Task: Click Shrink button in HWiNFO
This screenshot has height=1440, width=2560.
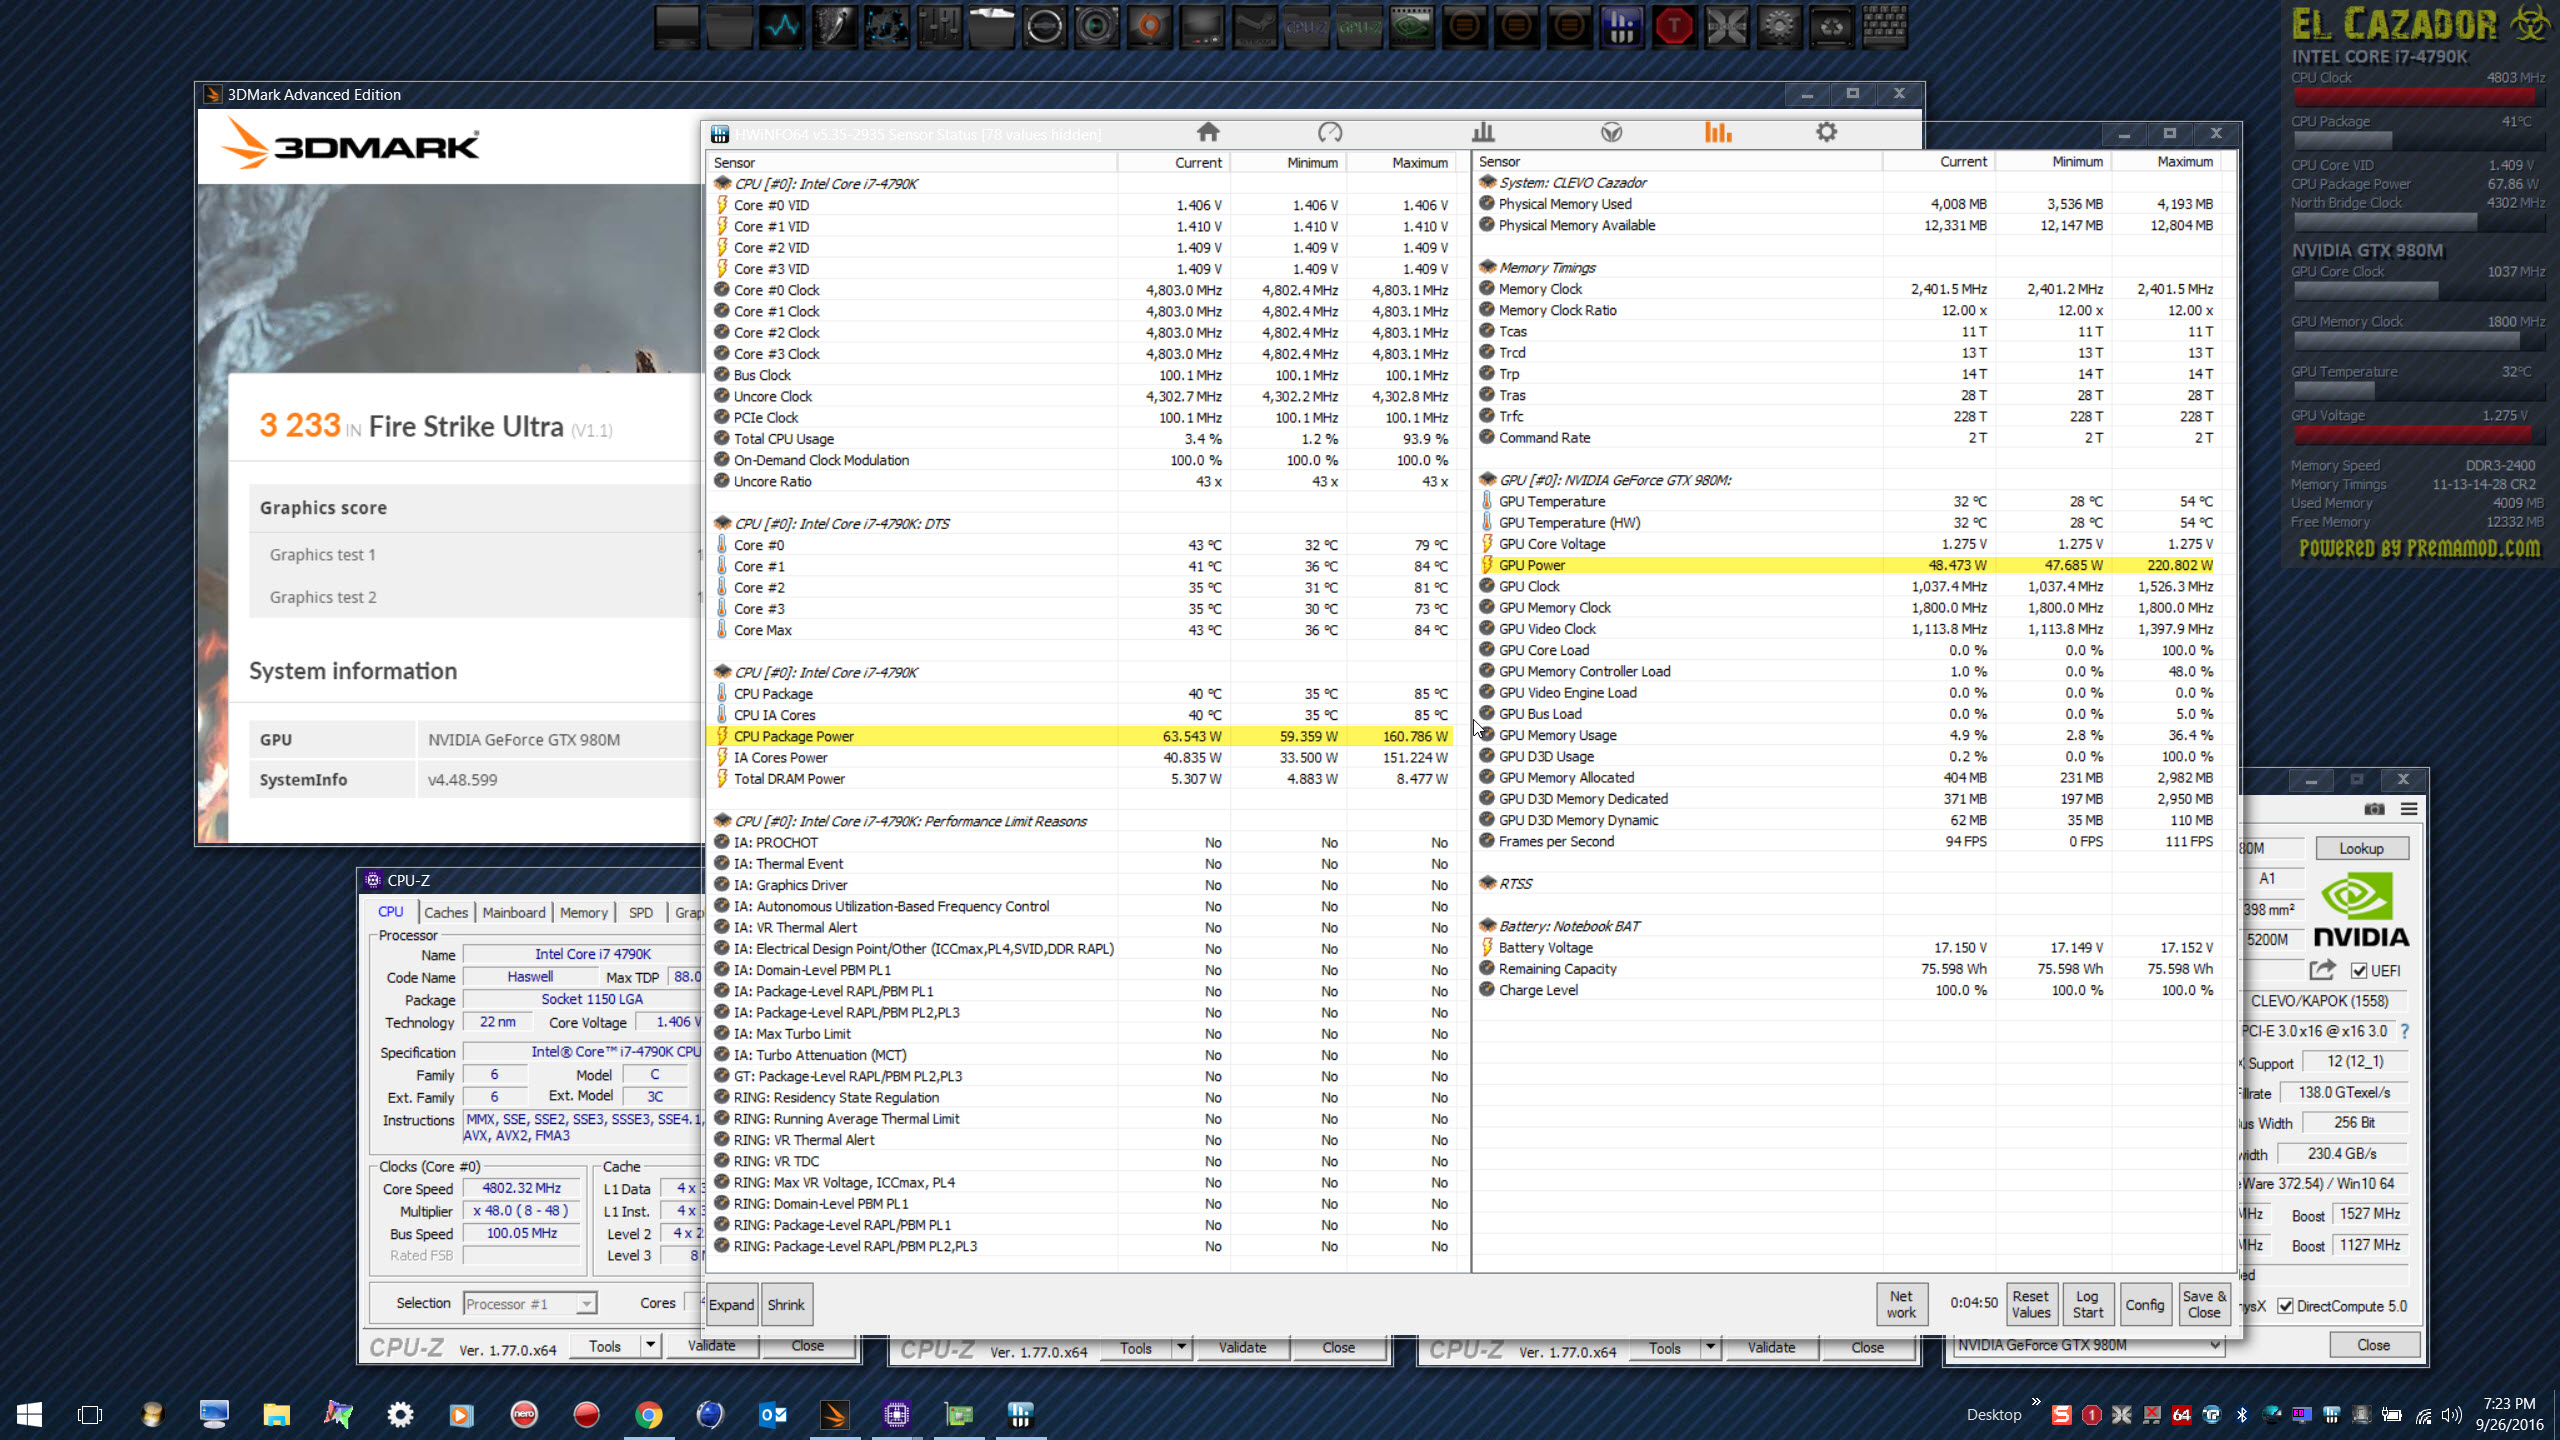Action: 786,1305
